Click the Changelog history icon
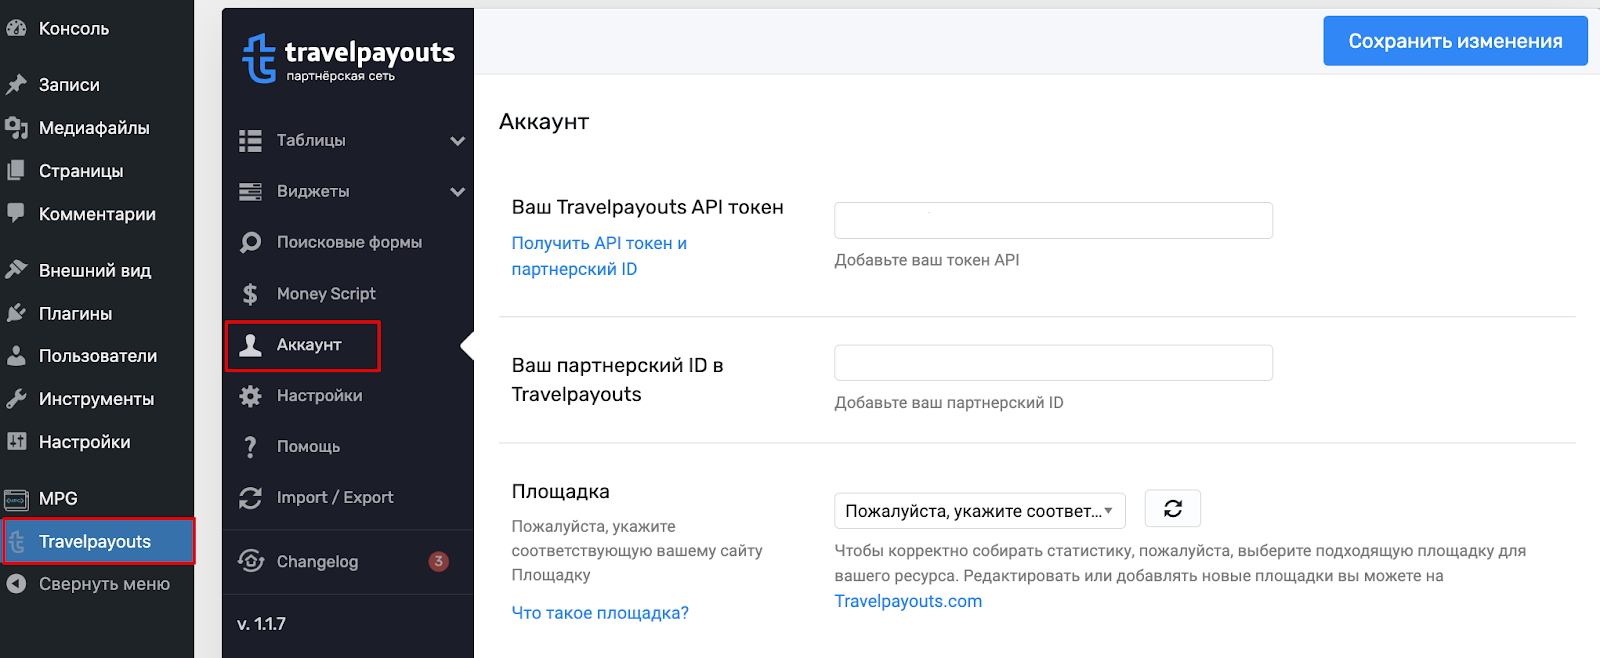Image resolution: width=1600 pixels, height=658 pixels. pyautogui.click(x=251, y=561)
